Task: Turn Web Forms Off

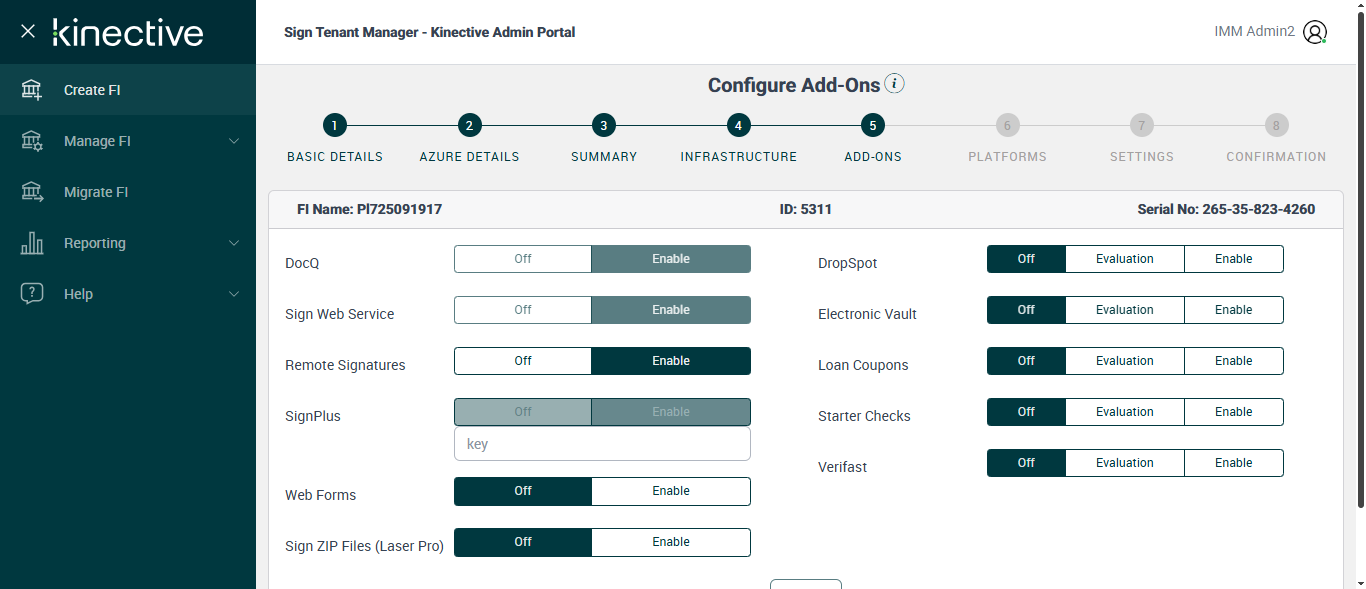Action: point(523,491)
